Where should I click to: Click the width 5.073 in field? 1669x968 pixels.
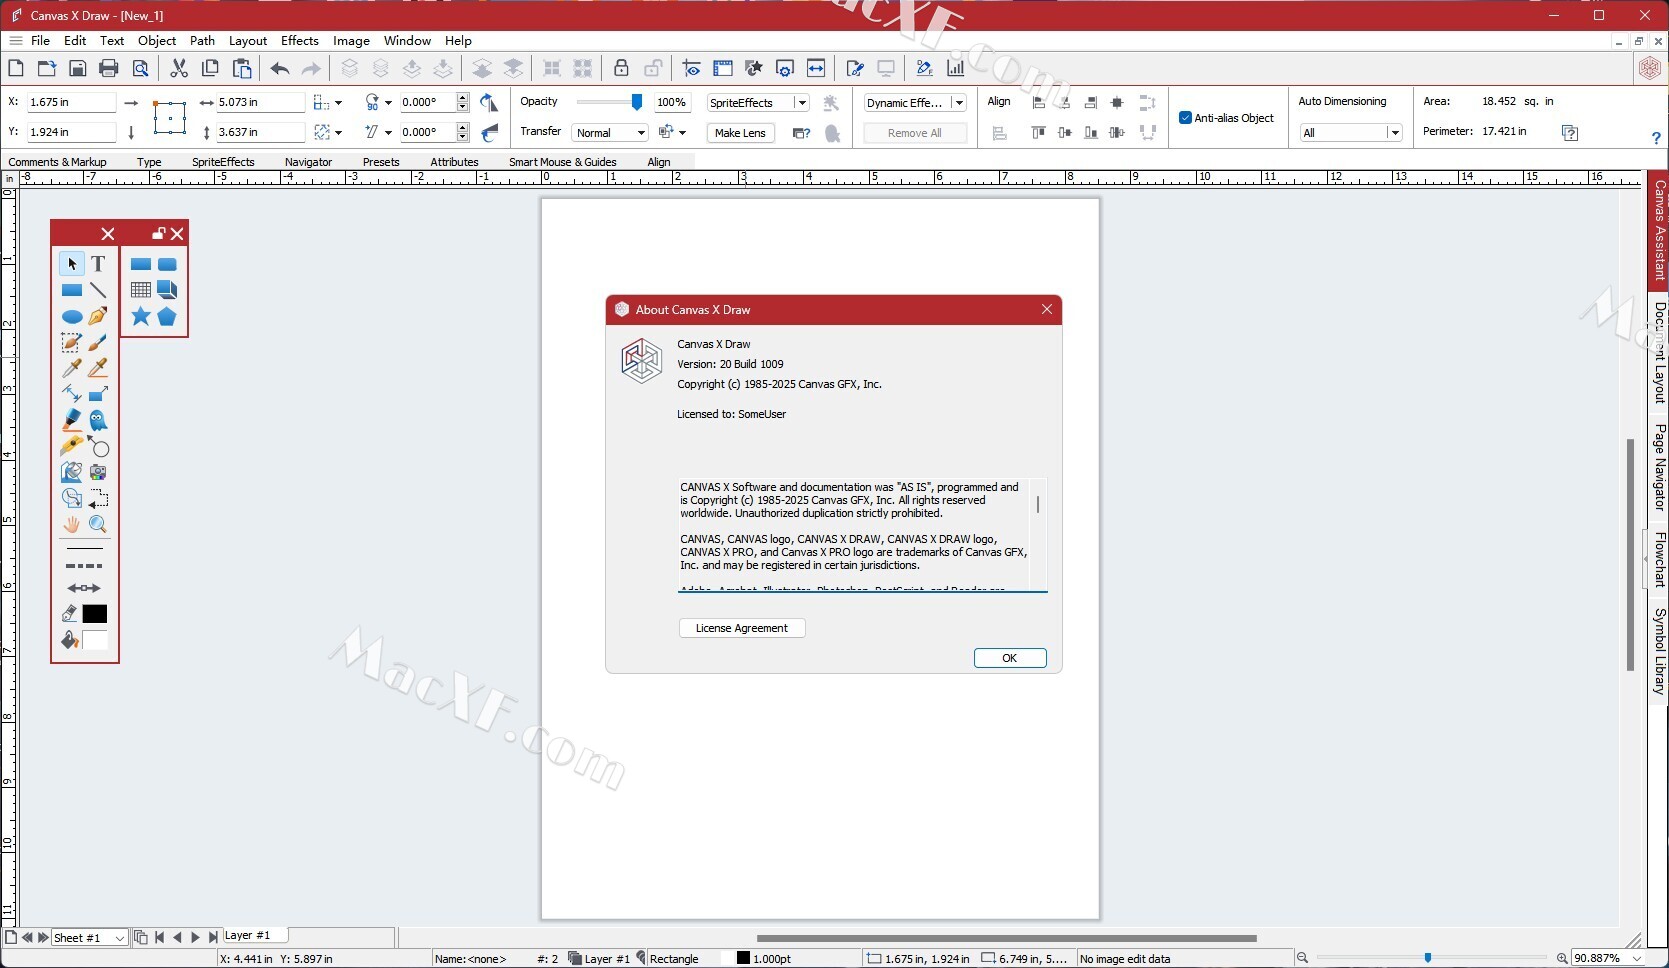coord(259,102)
